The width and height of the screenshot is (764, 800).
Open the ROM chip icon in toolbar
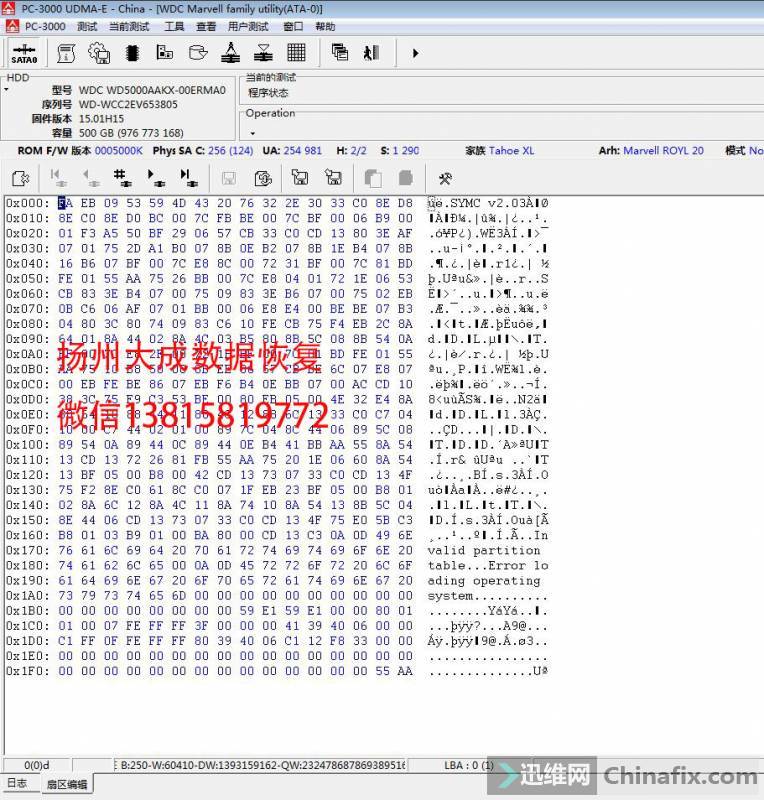point(132,53)
